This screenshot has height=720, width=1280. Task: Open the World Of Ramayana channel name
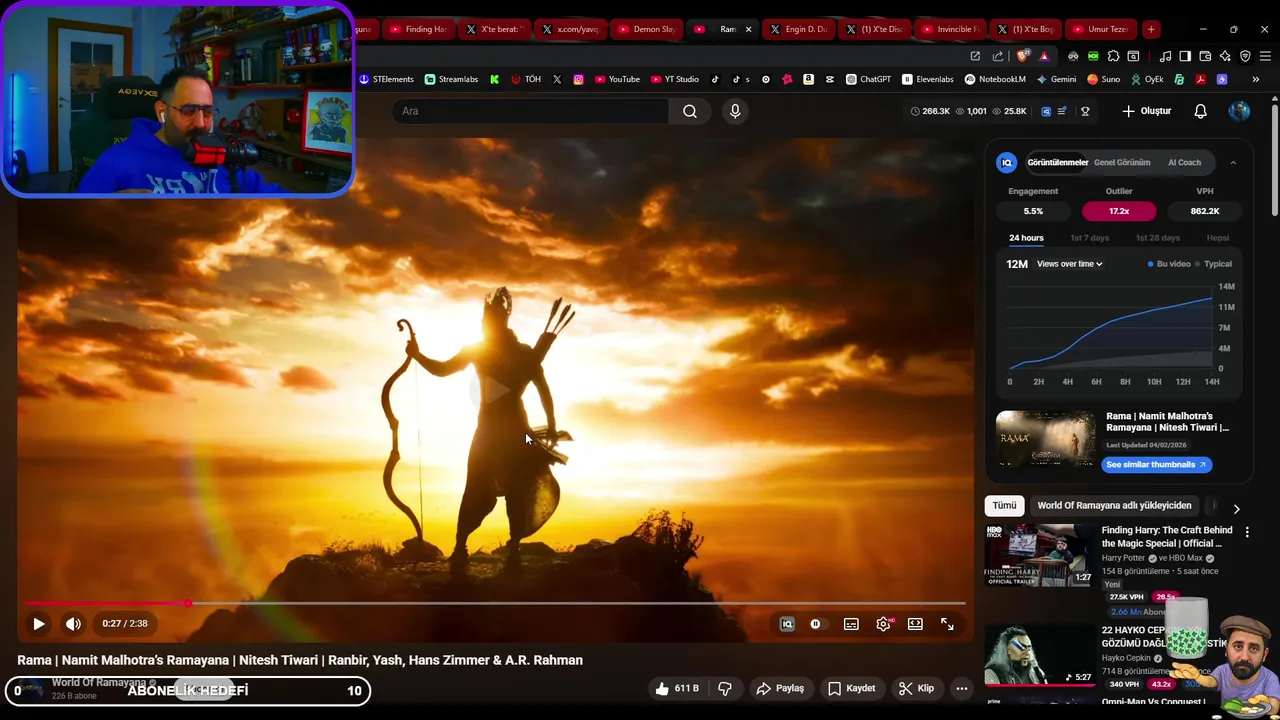click(98, 682)
